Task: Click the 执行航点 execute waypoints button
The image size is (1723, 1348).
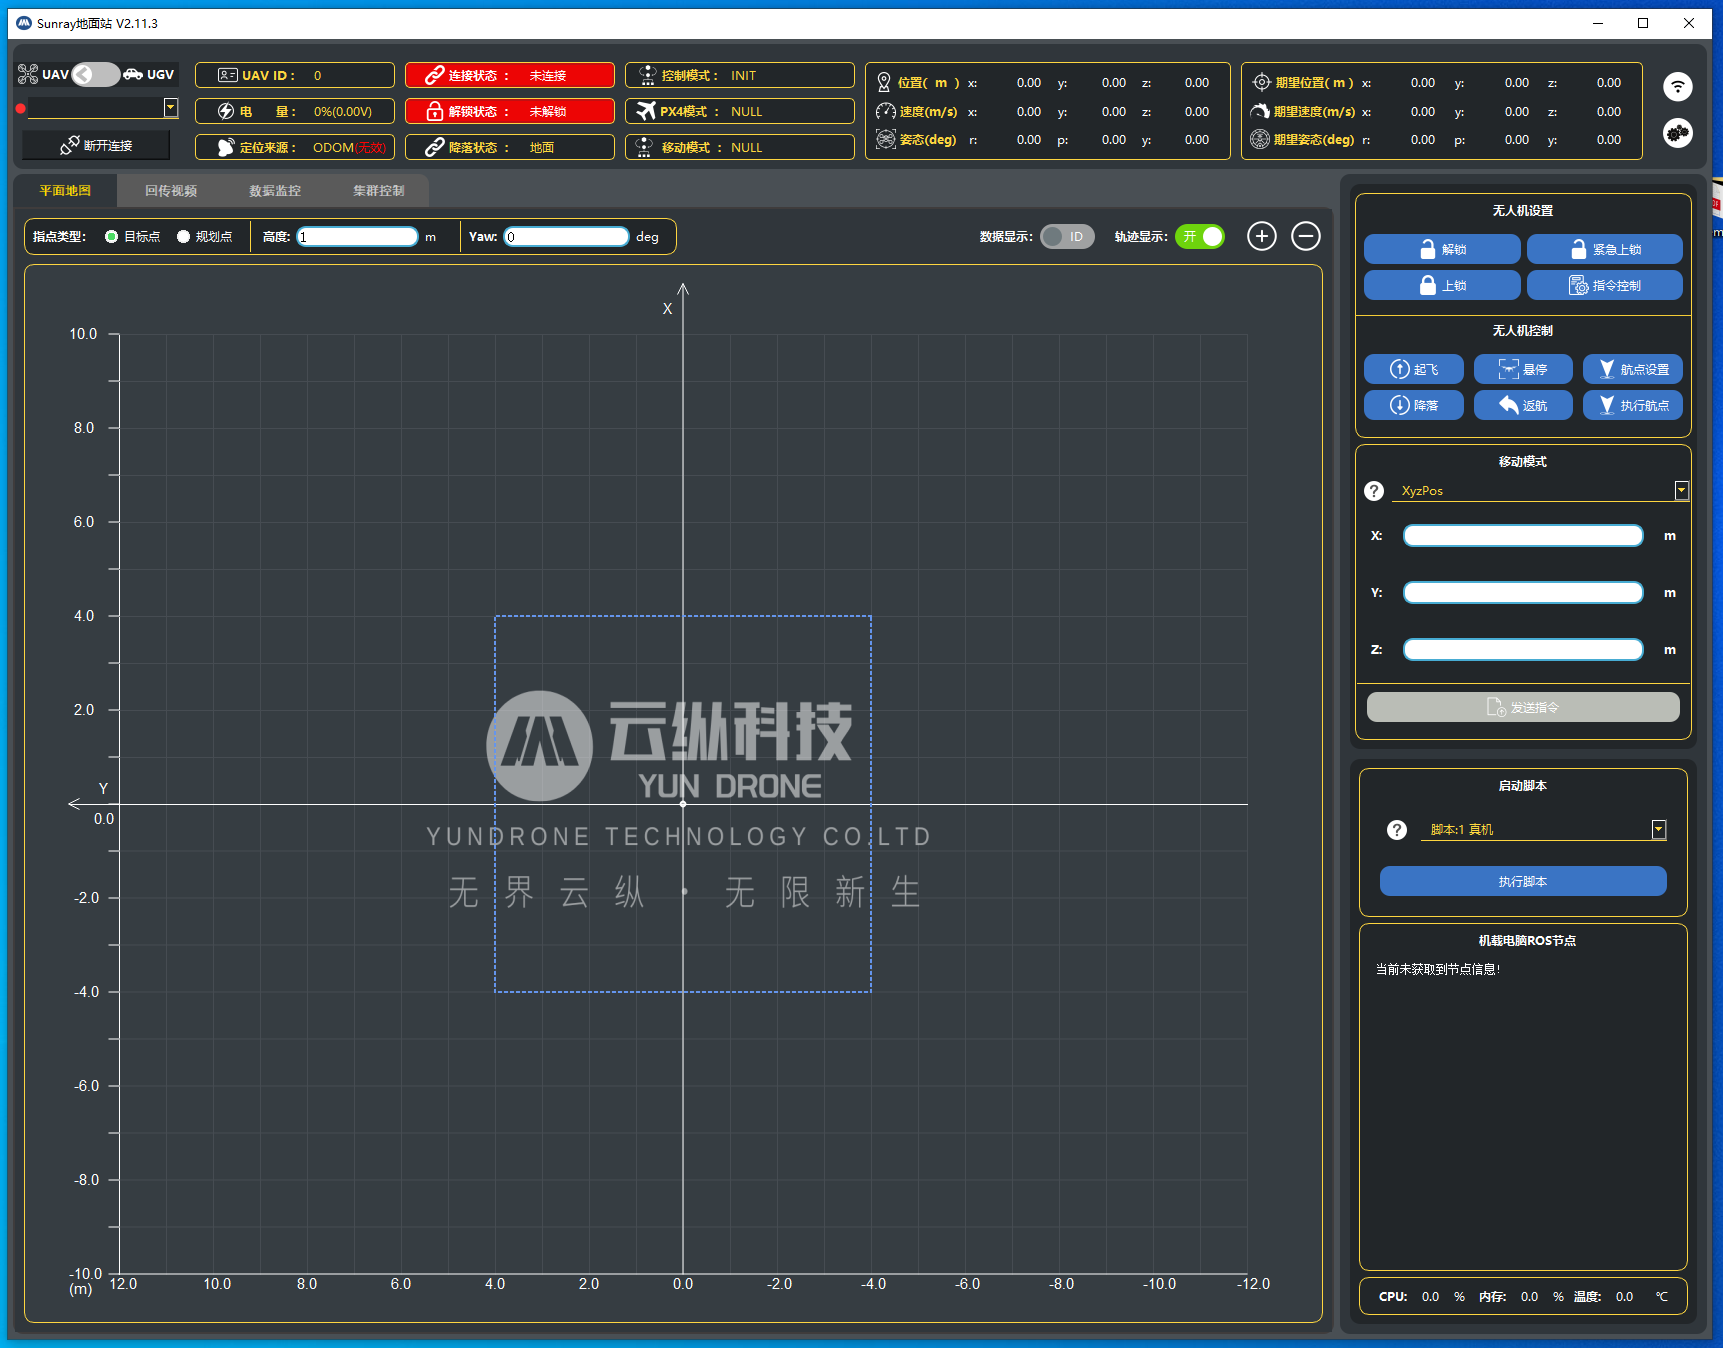Action: [x=1632, y=405]
